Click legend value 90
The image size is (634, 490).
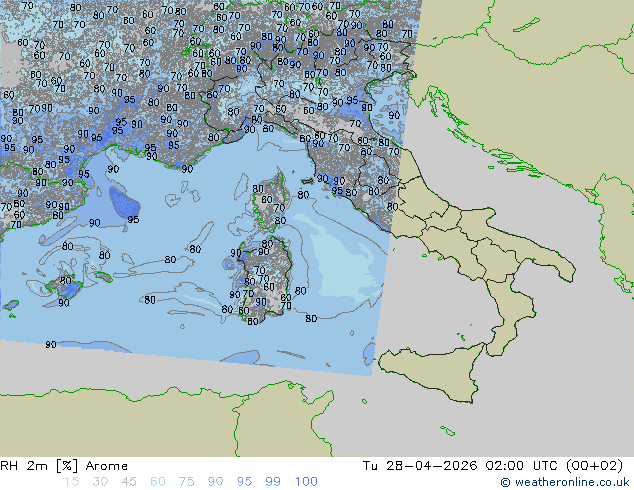(x=215, y=482)
